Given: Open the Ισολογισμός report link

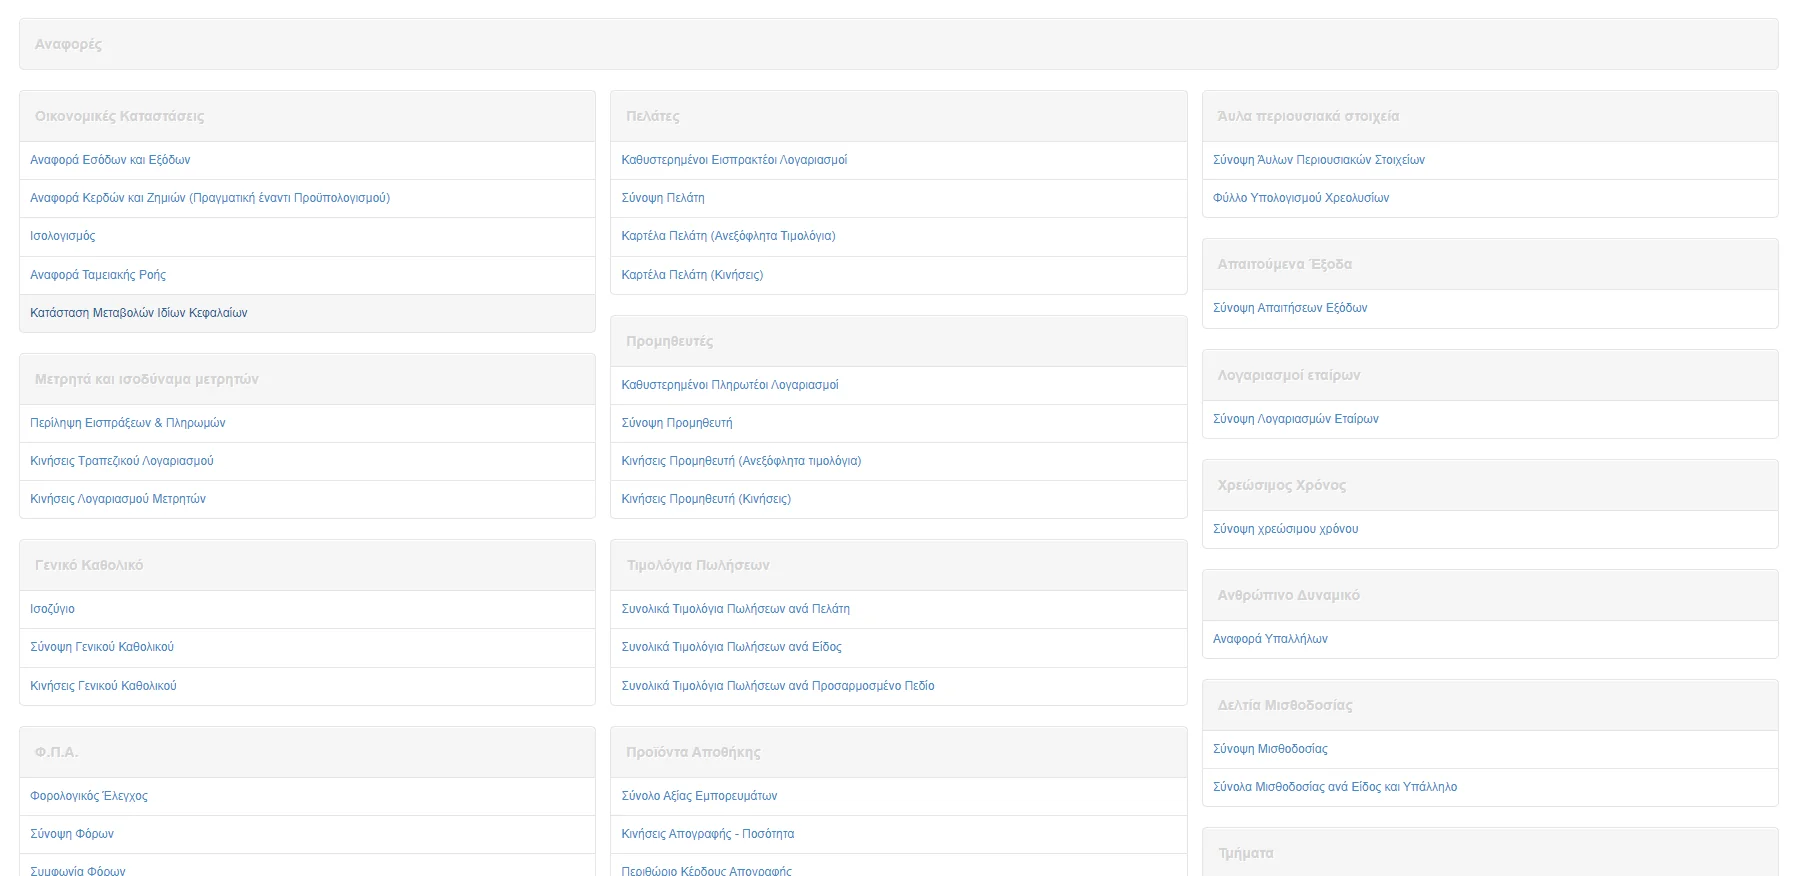Looking at the screenshot, I should (63, 236).
